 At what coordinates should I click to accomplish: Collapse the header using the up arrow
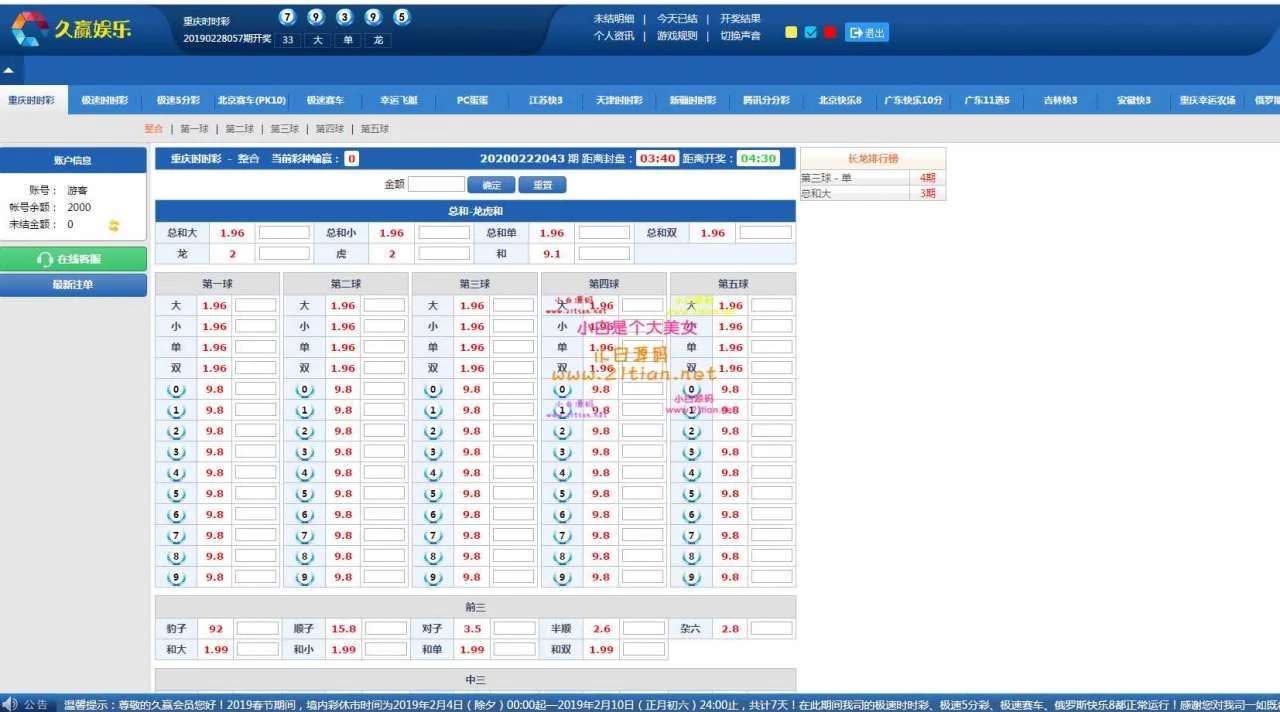tap(8, 71)
